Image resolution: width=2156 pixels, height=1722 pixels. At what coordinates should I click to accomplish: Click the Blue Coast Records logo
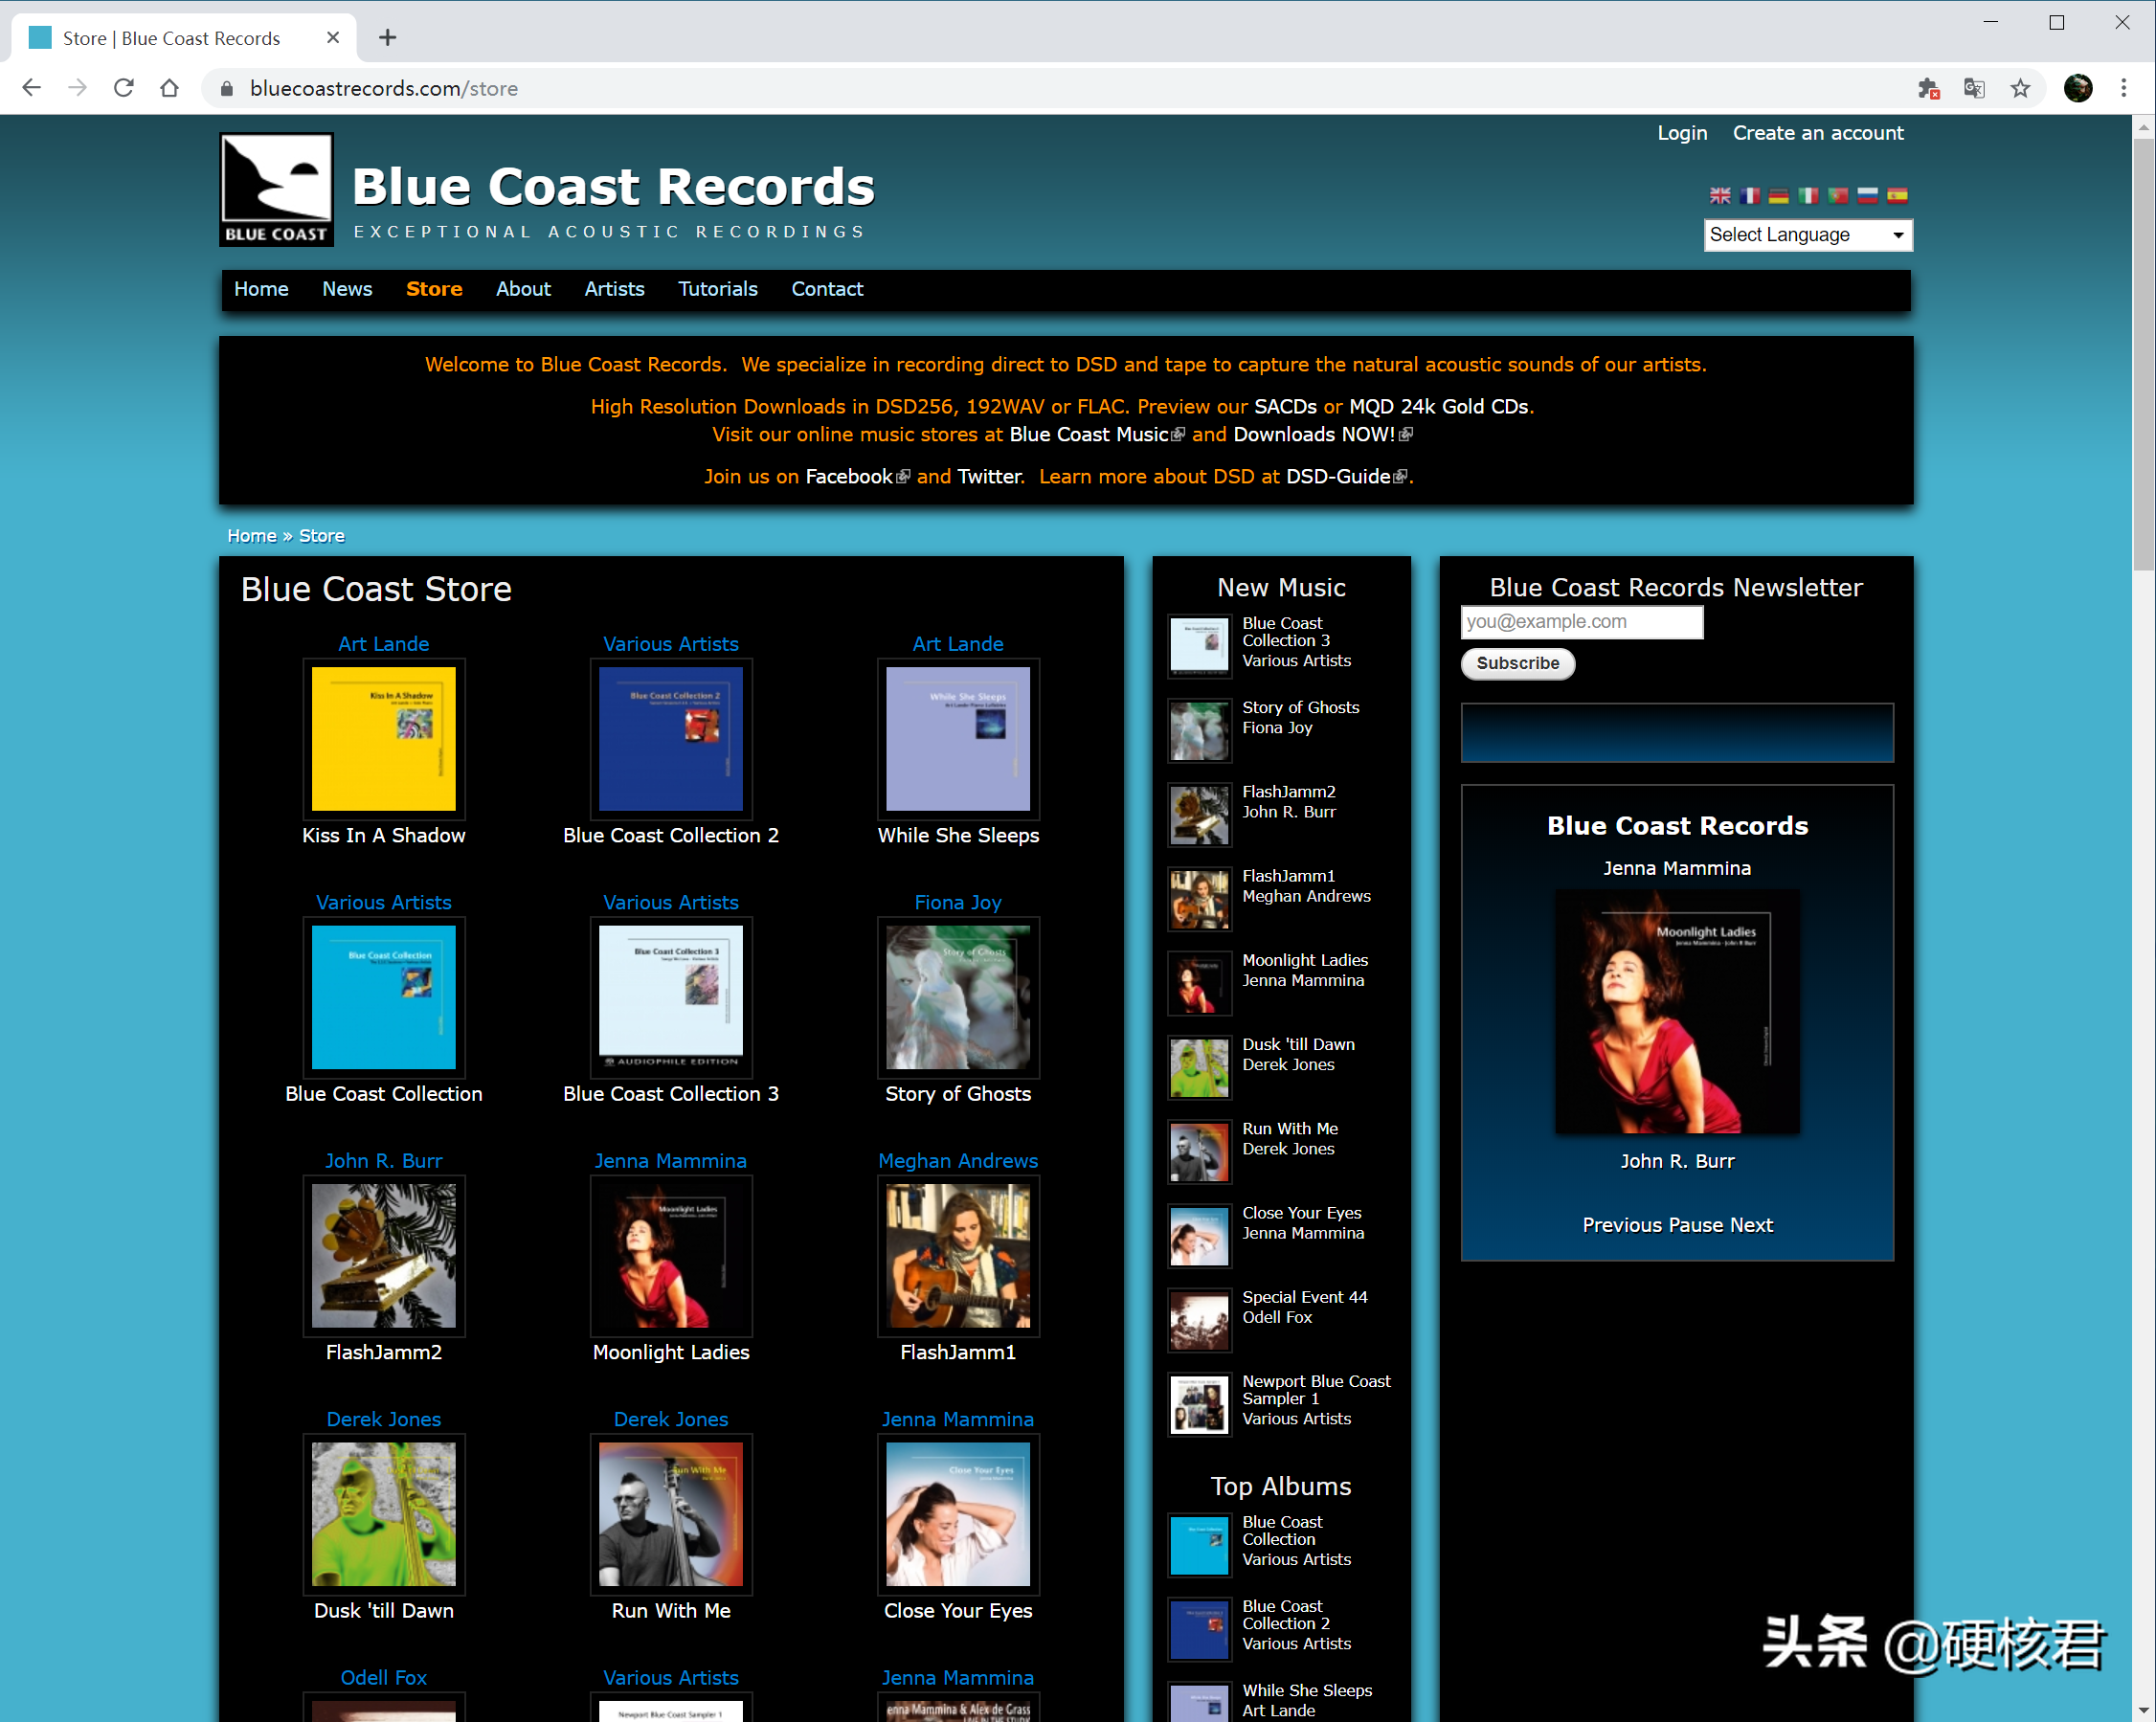point(277,190)
